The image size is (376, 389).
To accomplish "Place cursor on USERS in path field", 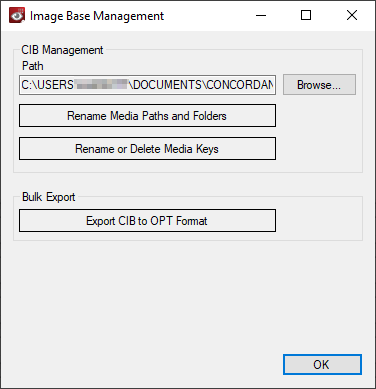I will pyautogui.click(x=56, y=85).
